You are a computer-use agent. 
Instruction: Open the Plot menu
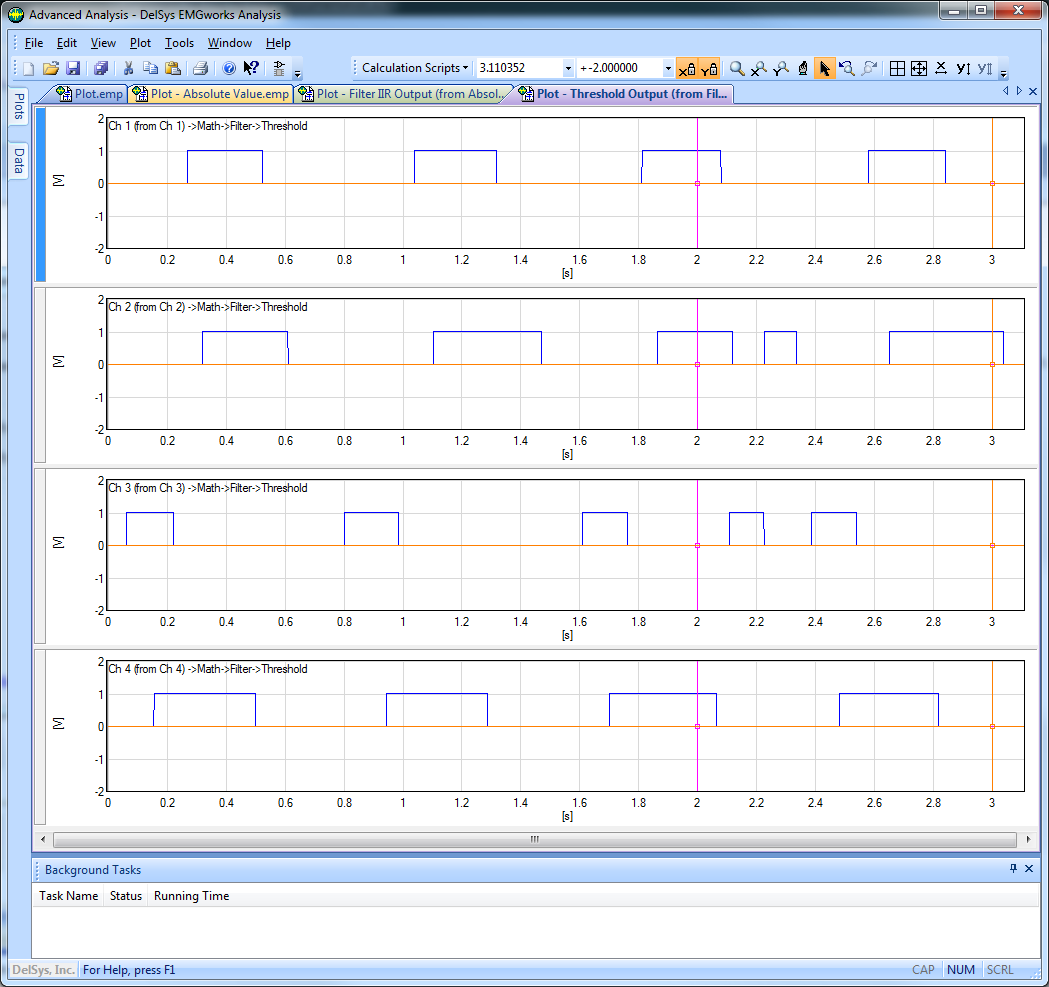(141, 43)
